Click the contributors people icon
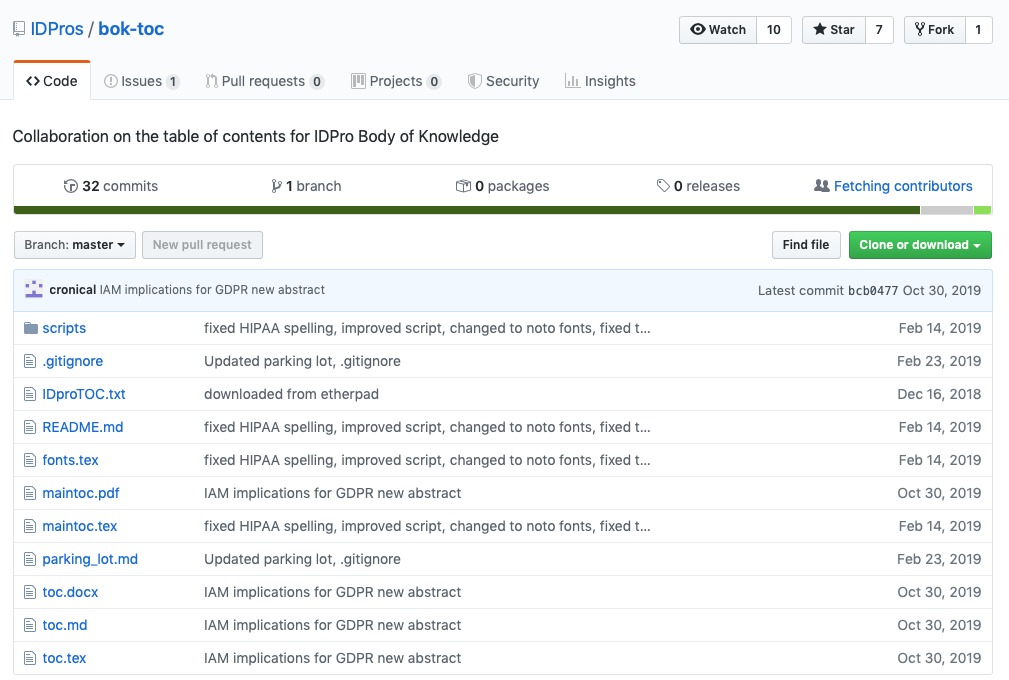Image resolution: width=1009 pixels, height=680 pixels. click(x=822, y=186)
